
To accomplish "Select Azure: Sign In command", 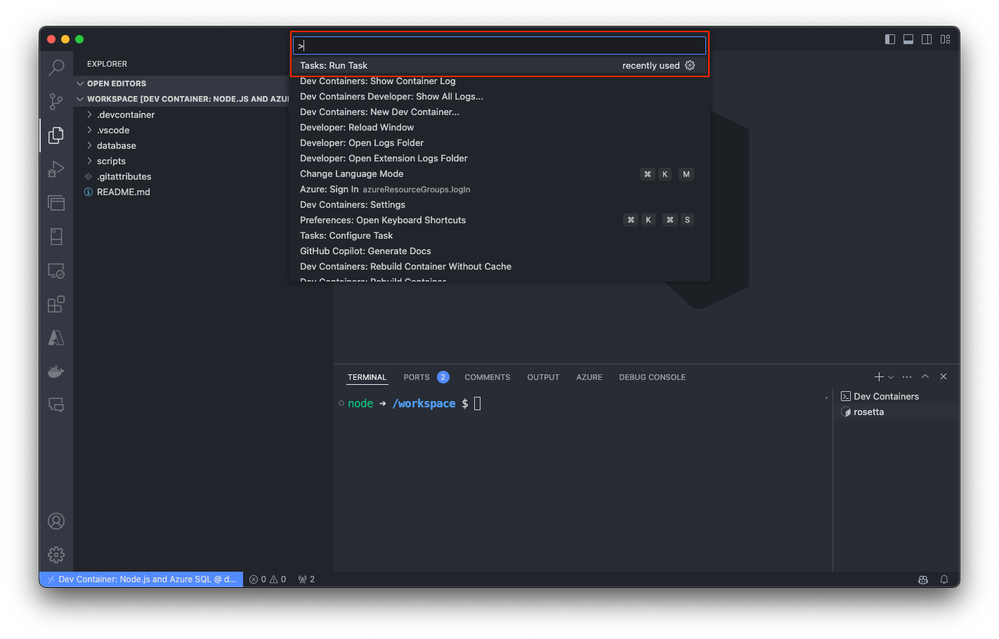I will click(500, 189).
